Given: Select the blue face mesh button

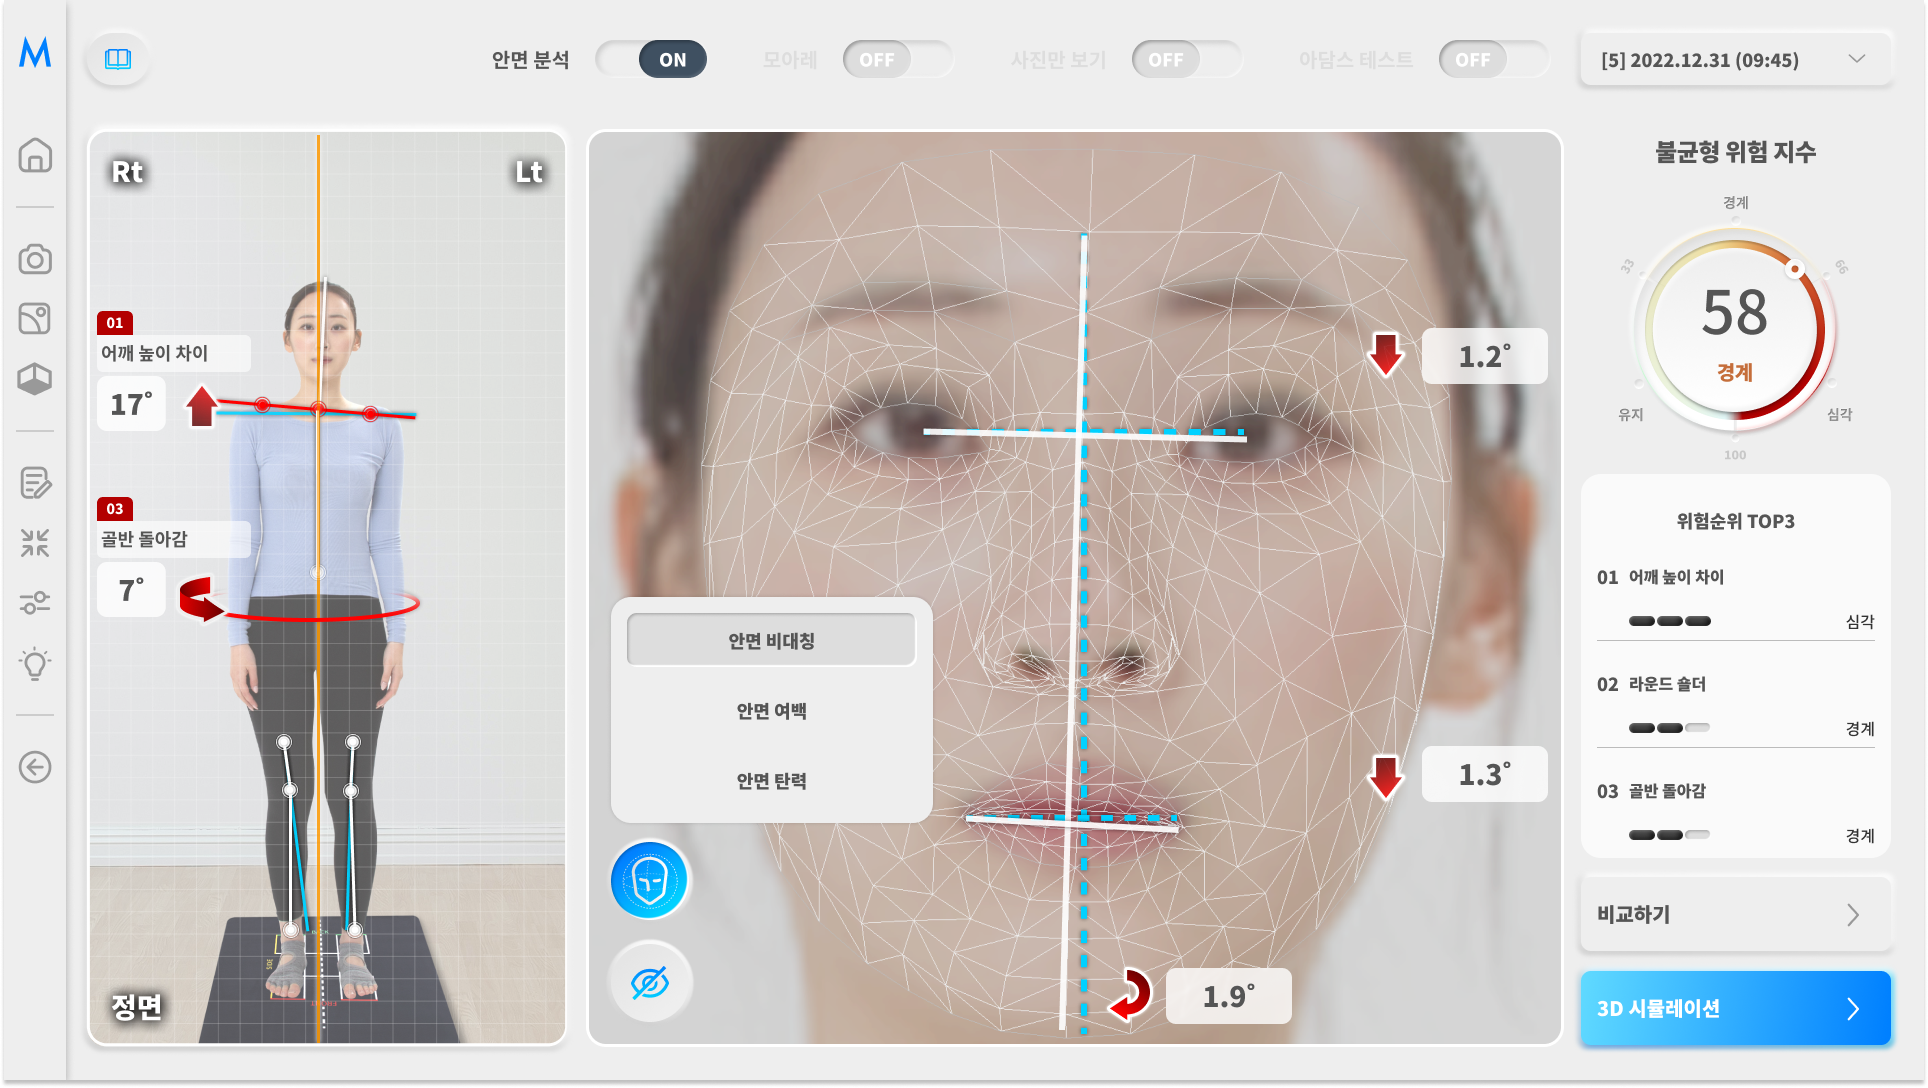Looking at the screenshot, I should pyautogui.click(x=650, y=880).
